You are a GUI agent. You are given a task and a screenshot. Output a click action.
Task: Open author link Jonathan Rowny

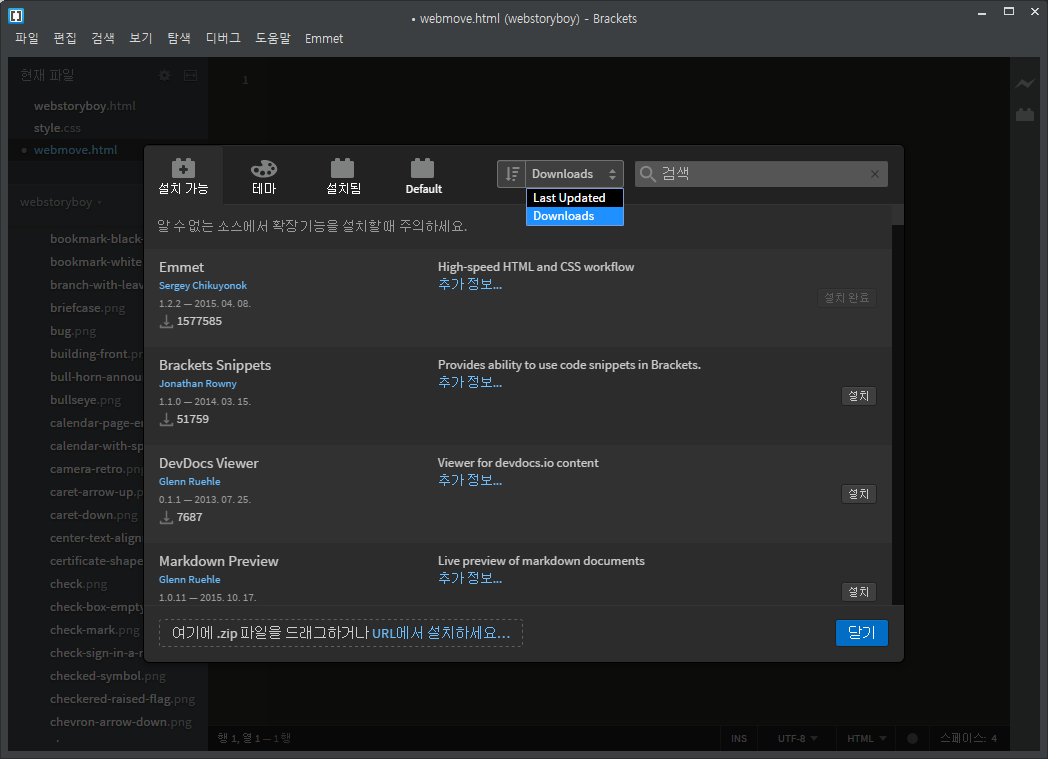tap(198, 384)
